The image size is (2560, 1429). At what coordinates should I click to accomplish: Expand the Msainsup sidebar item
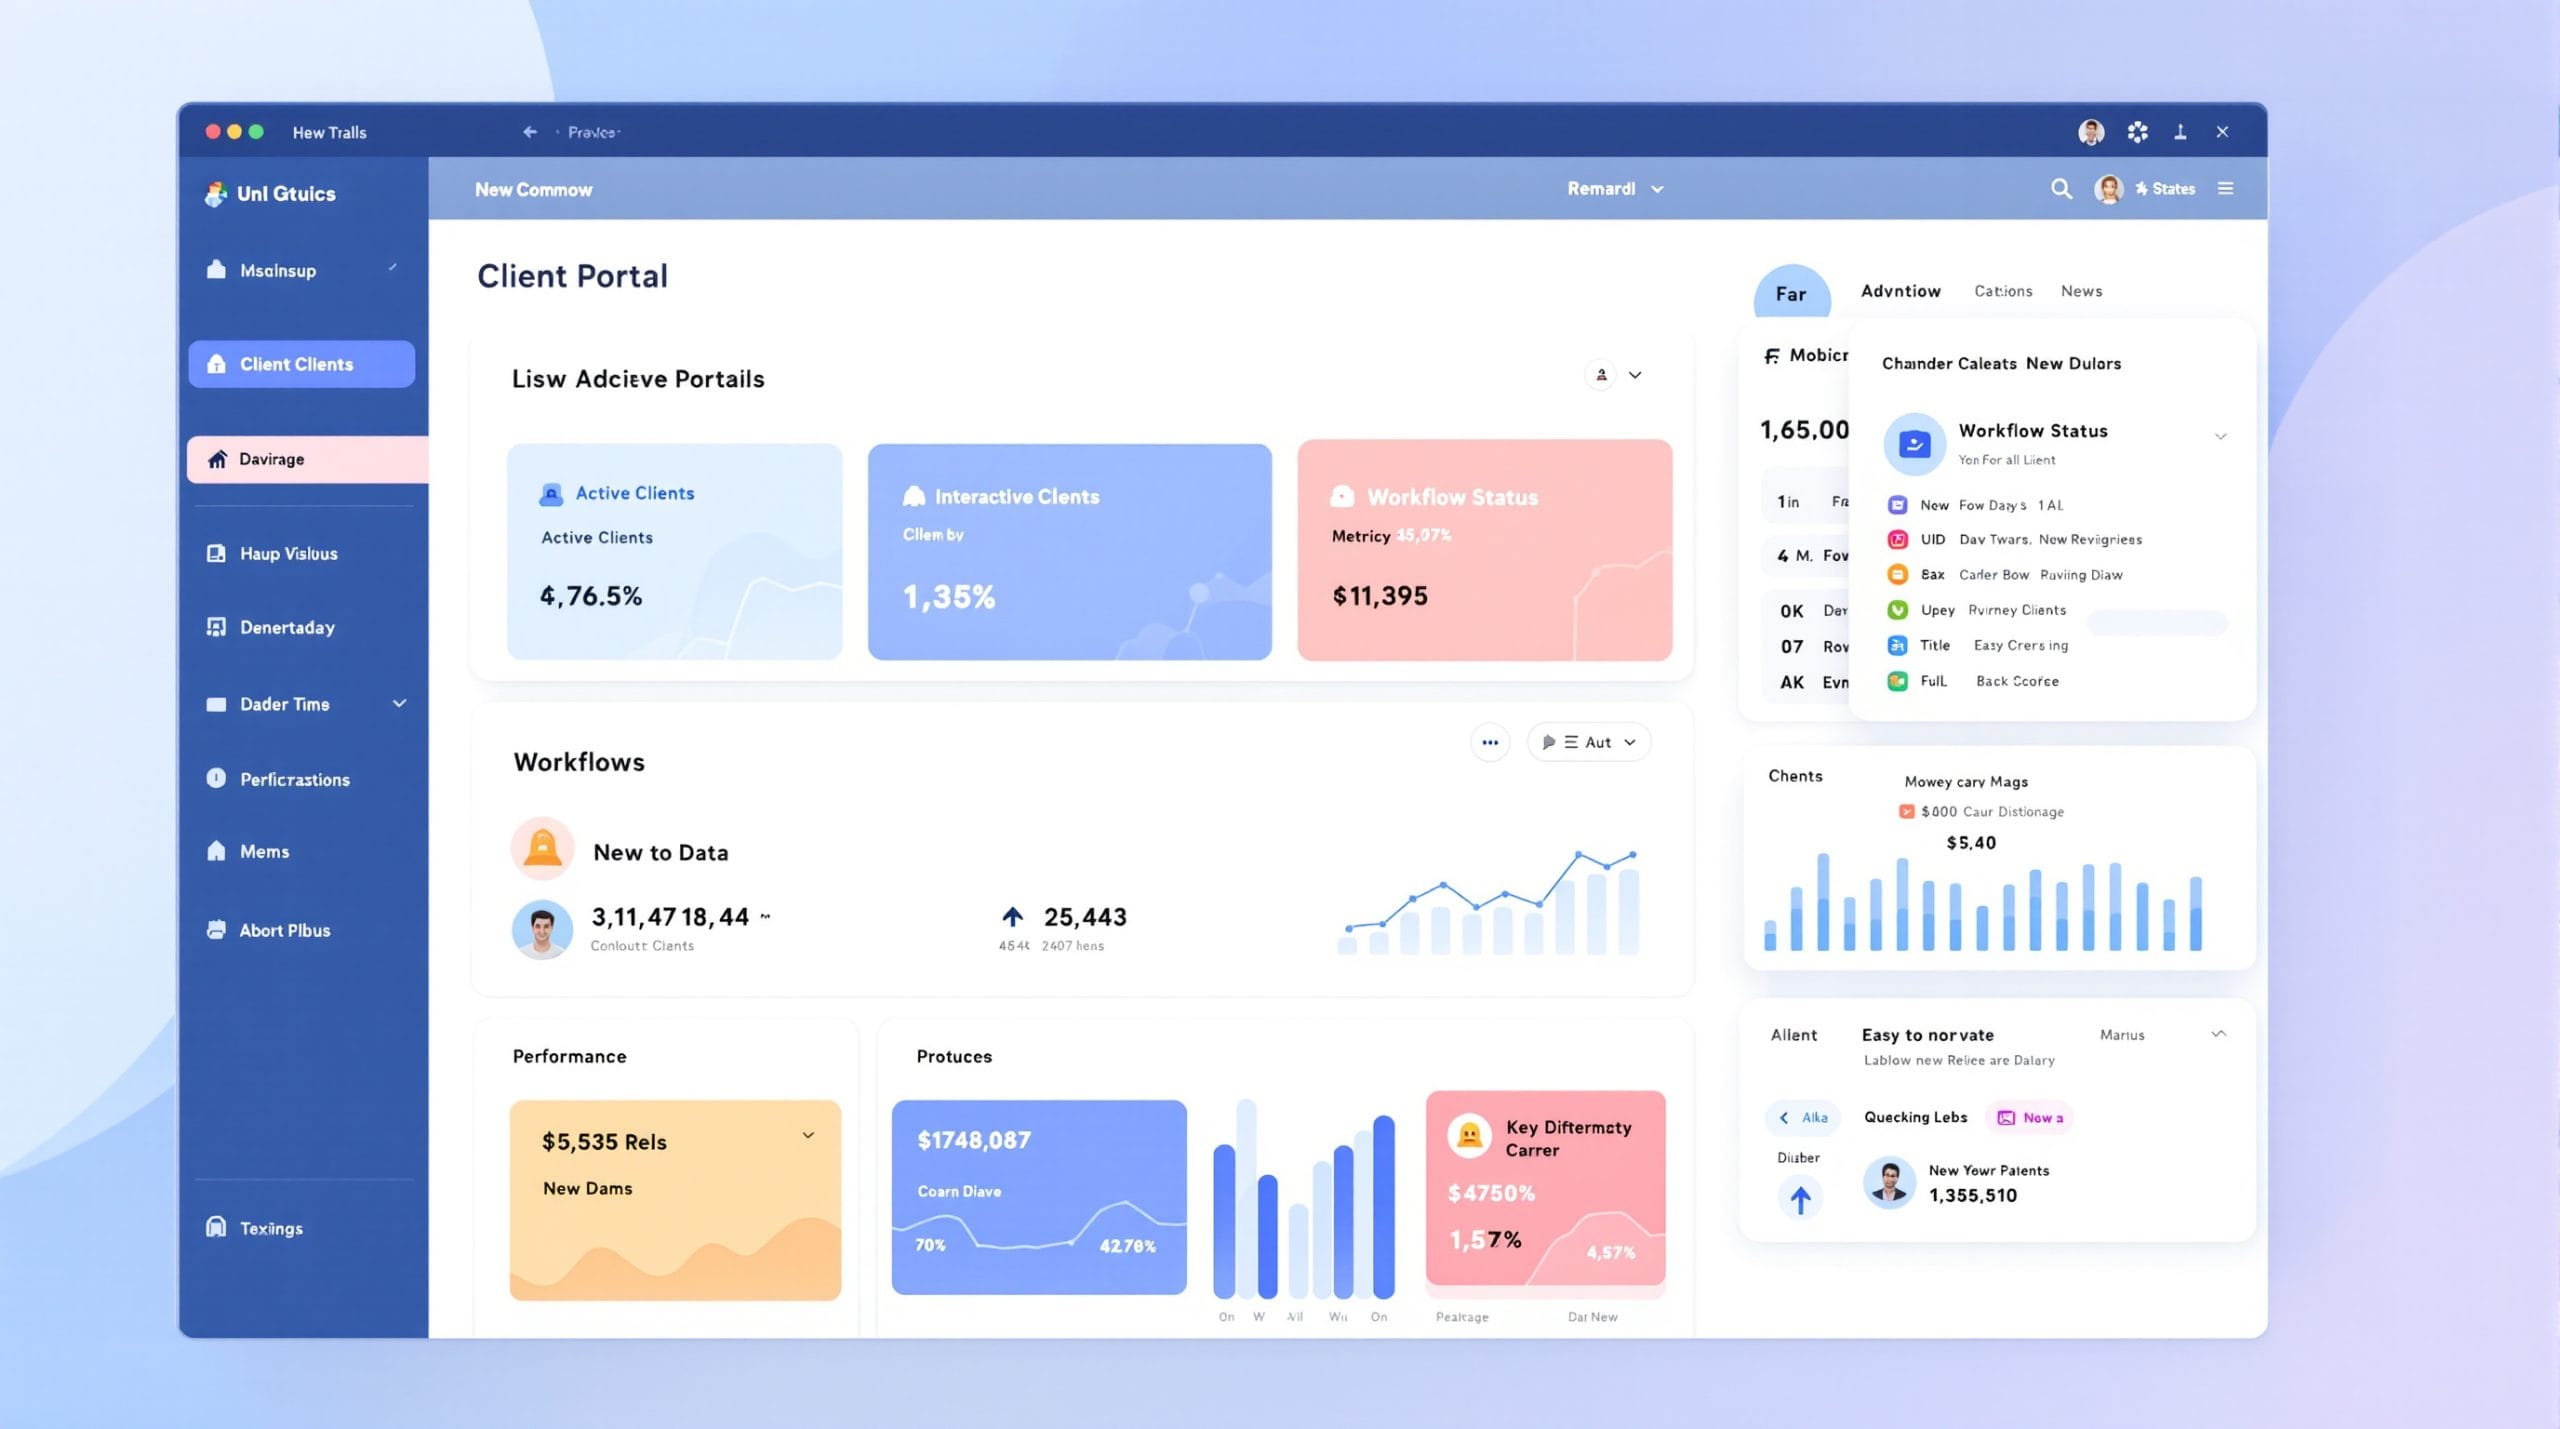393,268
